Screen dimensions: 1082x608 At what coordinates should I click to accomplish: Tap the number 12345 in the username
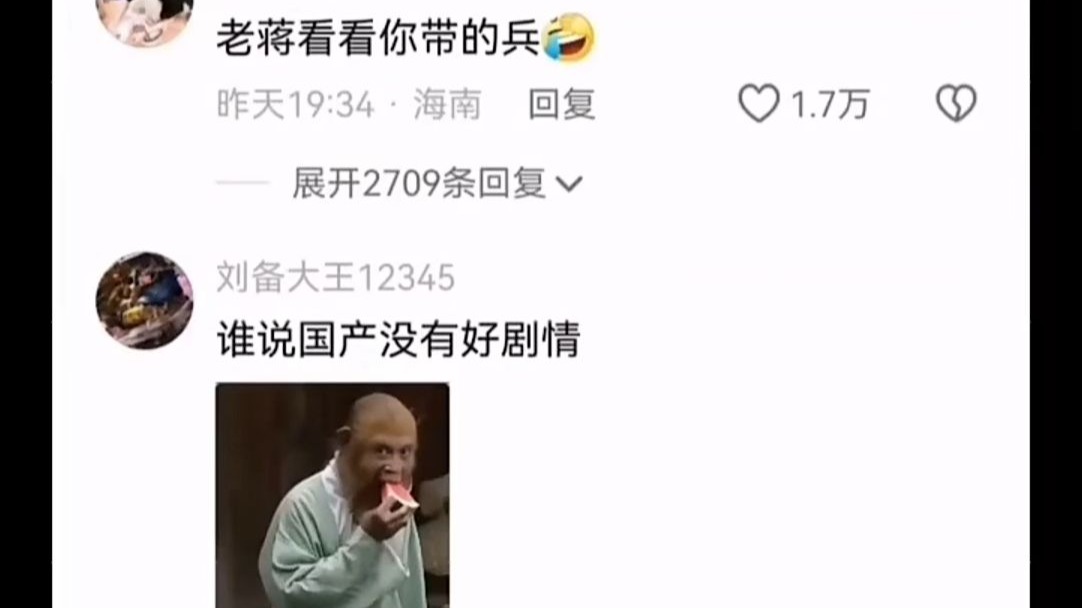coord(407,278)
